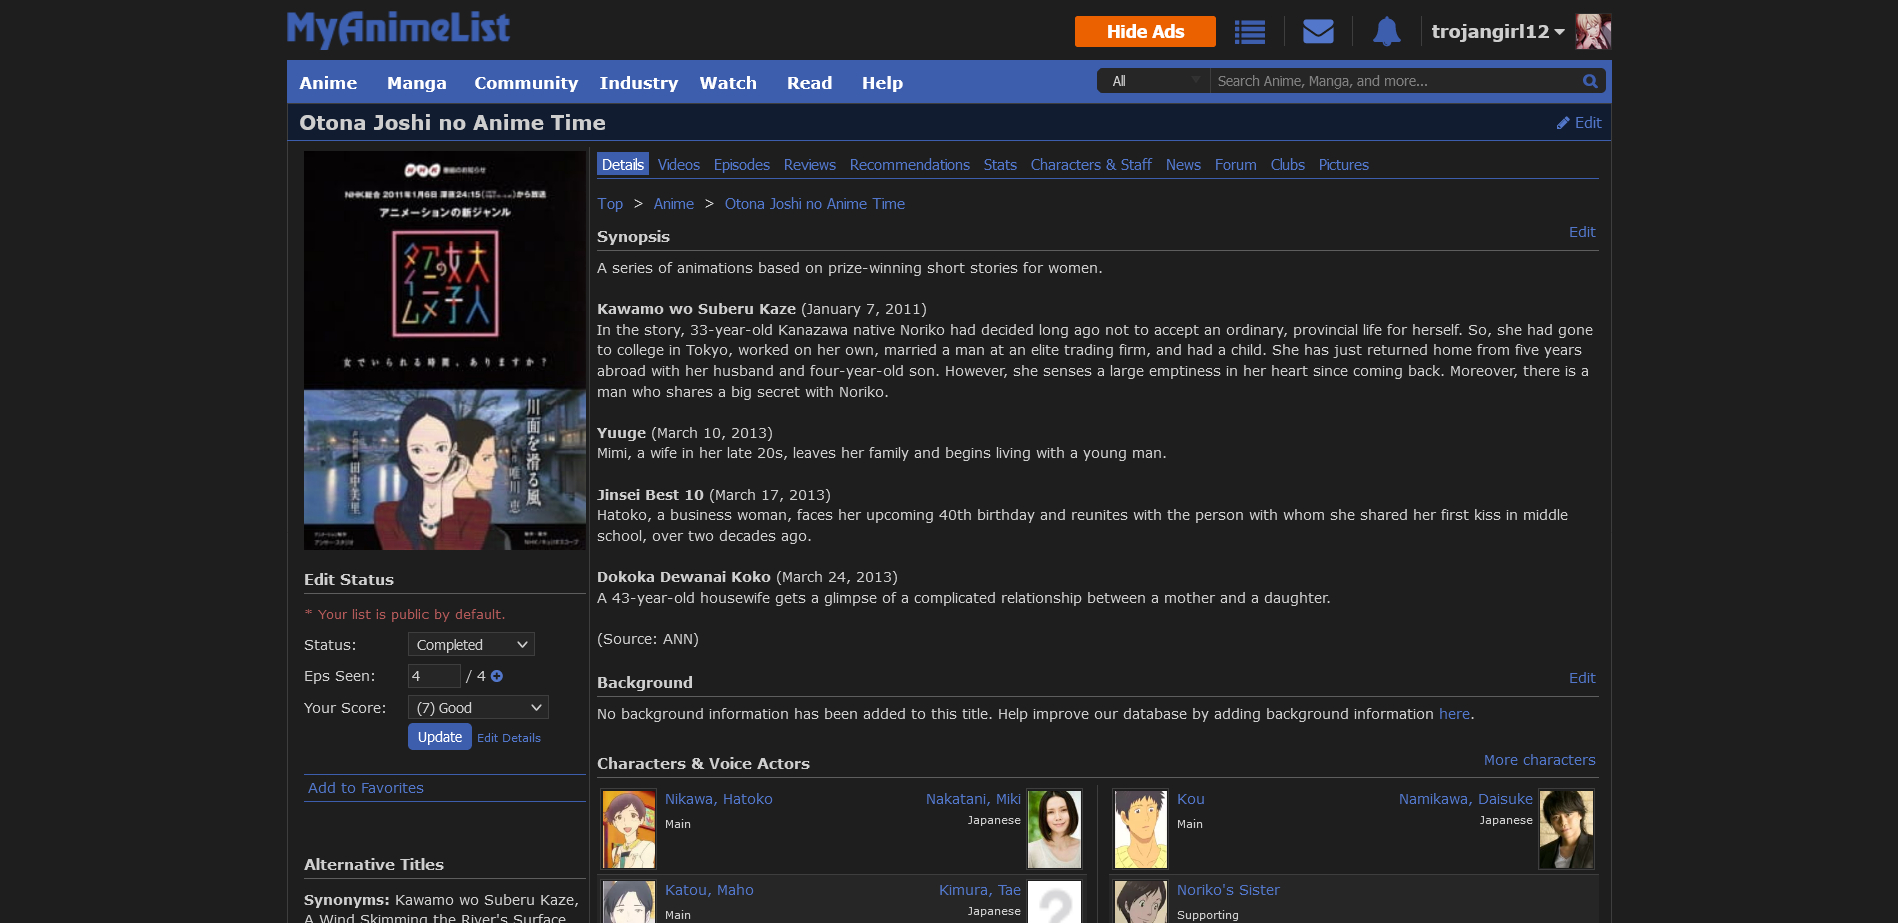Click the MyAnimeList logo
Screen dimensions: 1898x923
point(398,29)
